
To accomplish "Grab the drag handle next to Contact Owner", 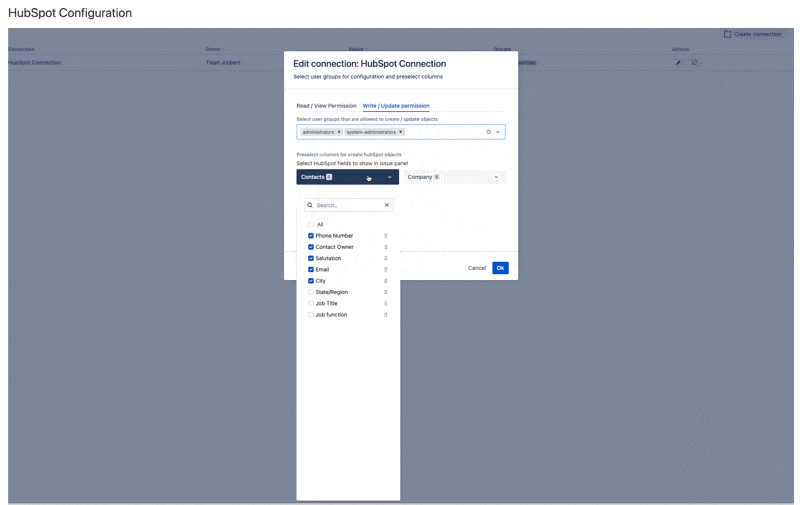I will point(386,247).
